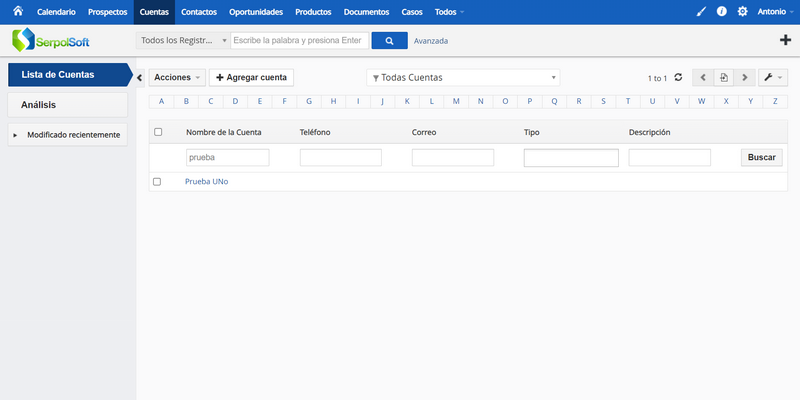
Task: Open the Cuentas module
Action: (x=154, y=12)
